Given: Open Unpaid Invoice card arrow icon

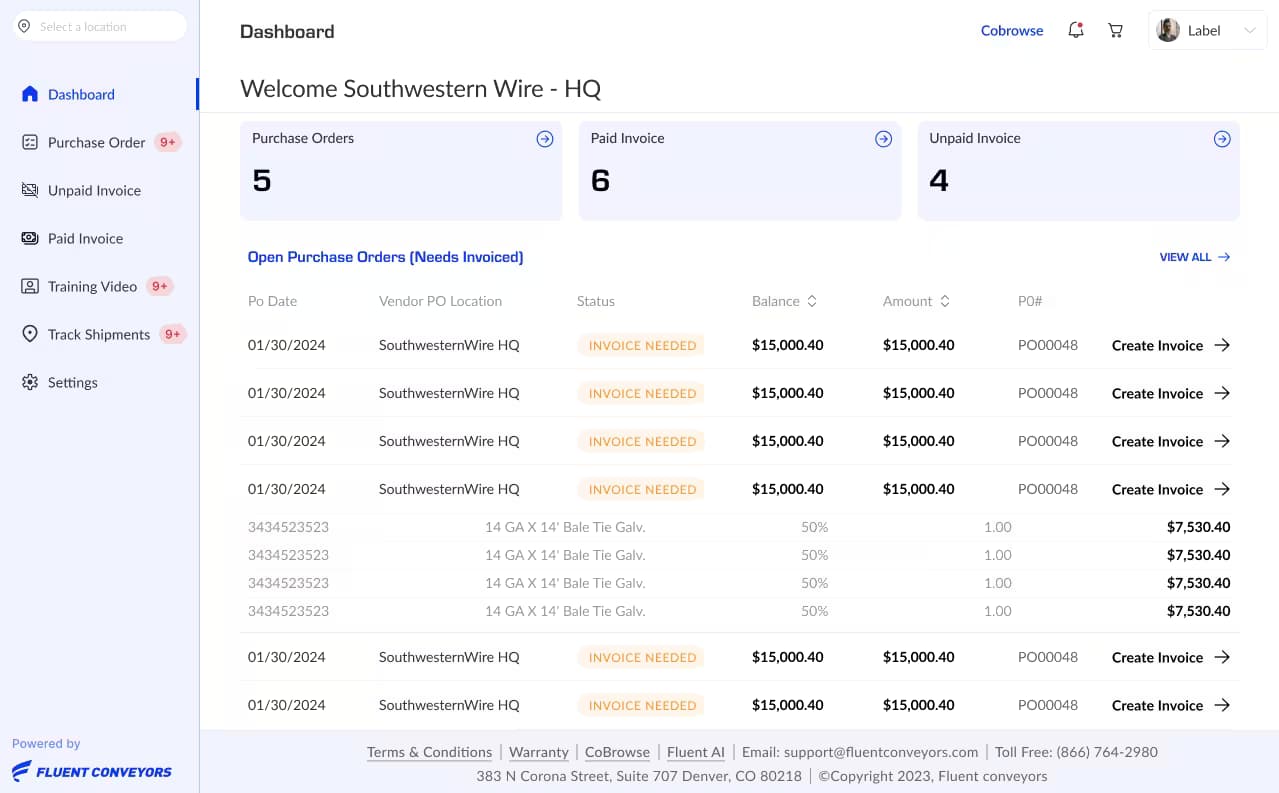Looking at the screenshot, I should pos(1222,139).
